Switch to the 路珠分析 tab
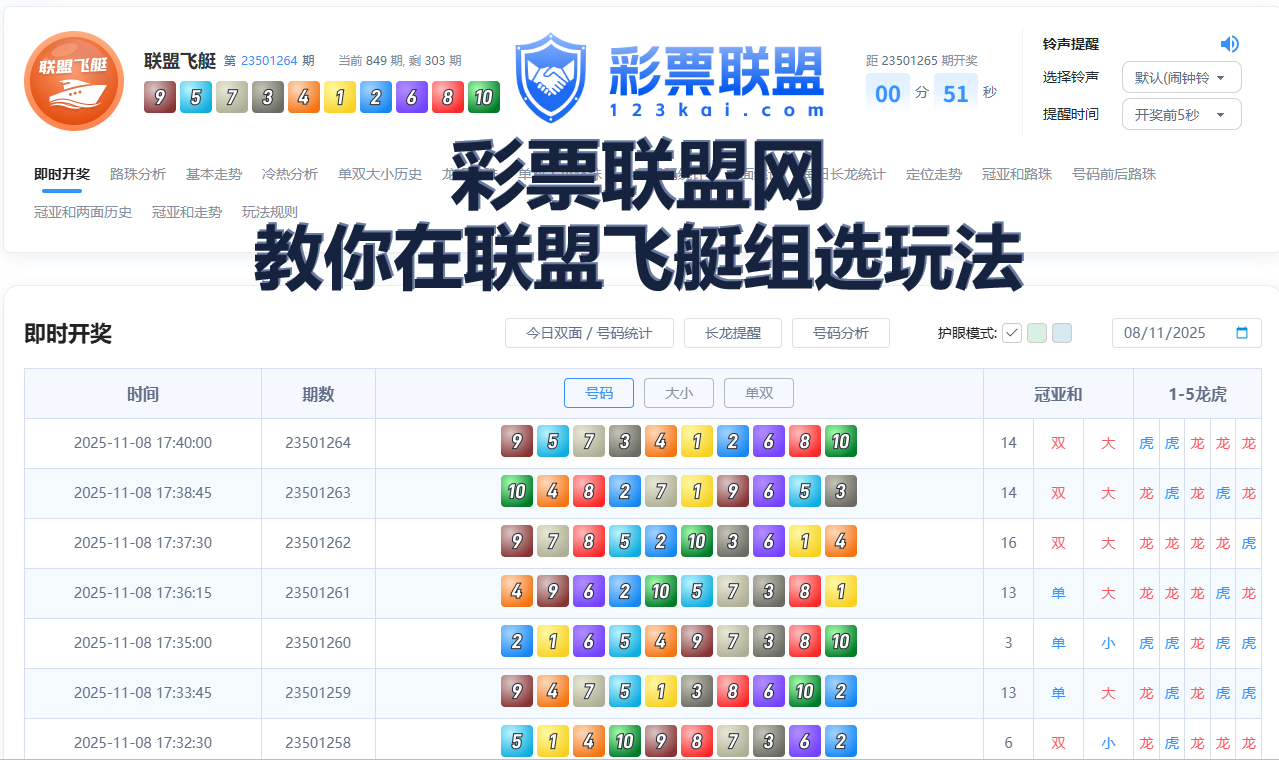 click(138, 173)
